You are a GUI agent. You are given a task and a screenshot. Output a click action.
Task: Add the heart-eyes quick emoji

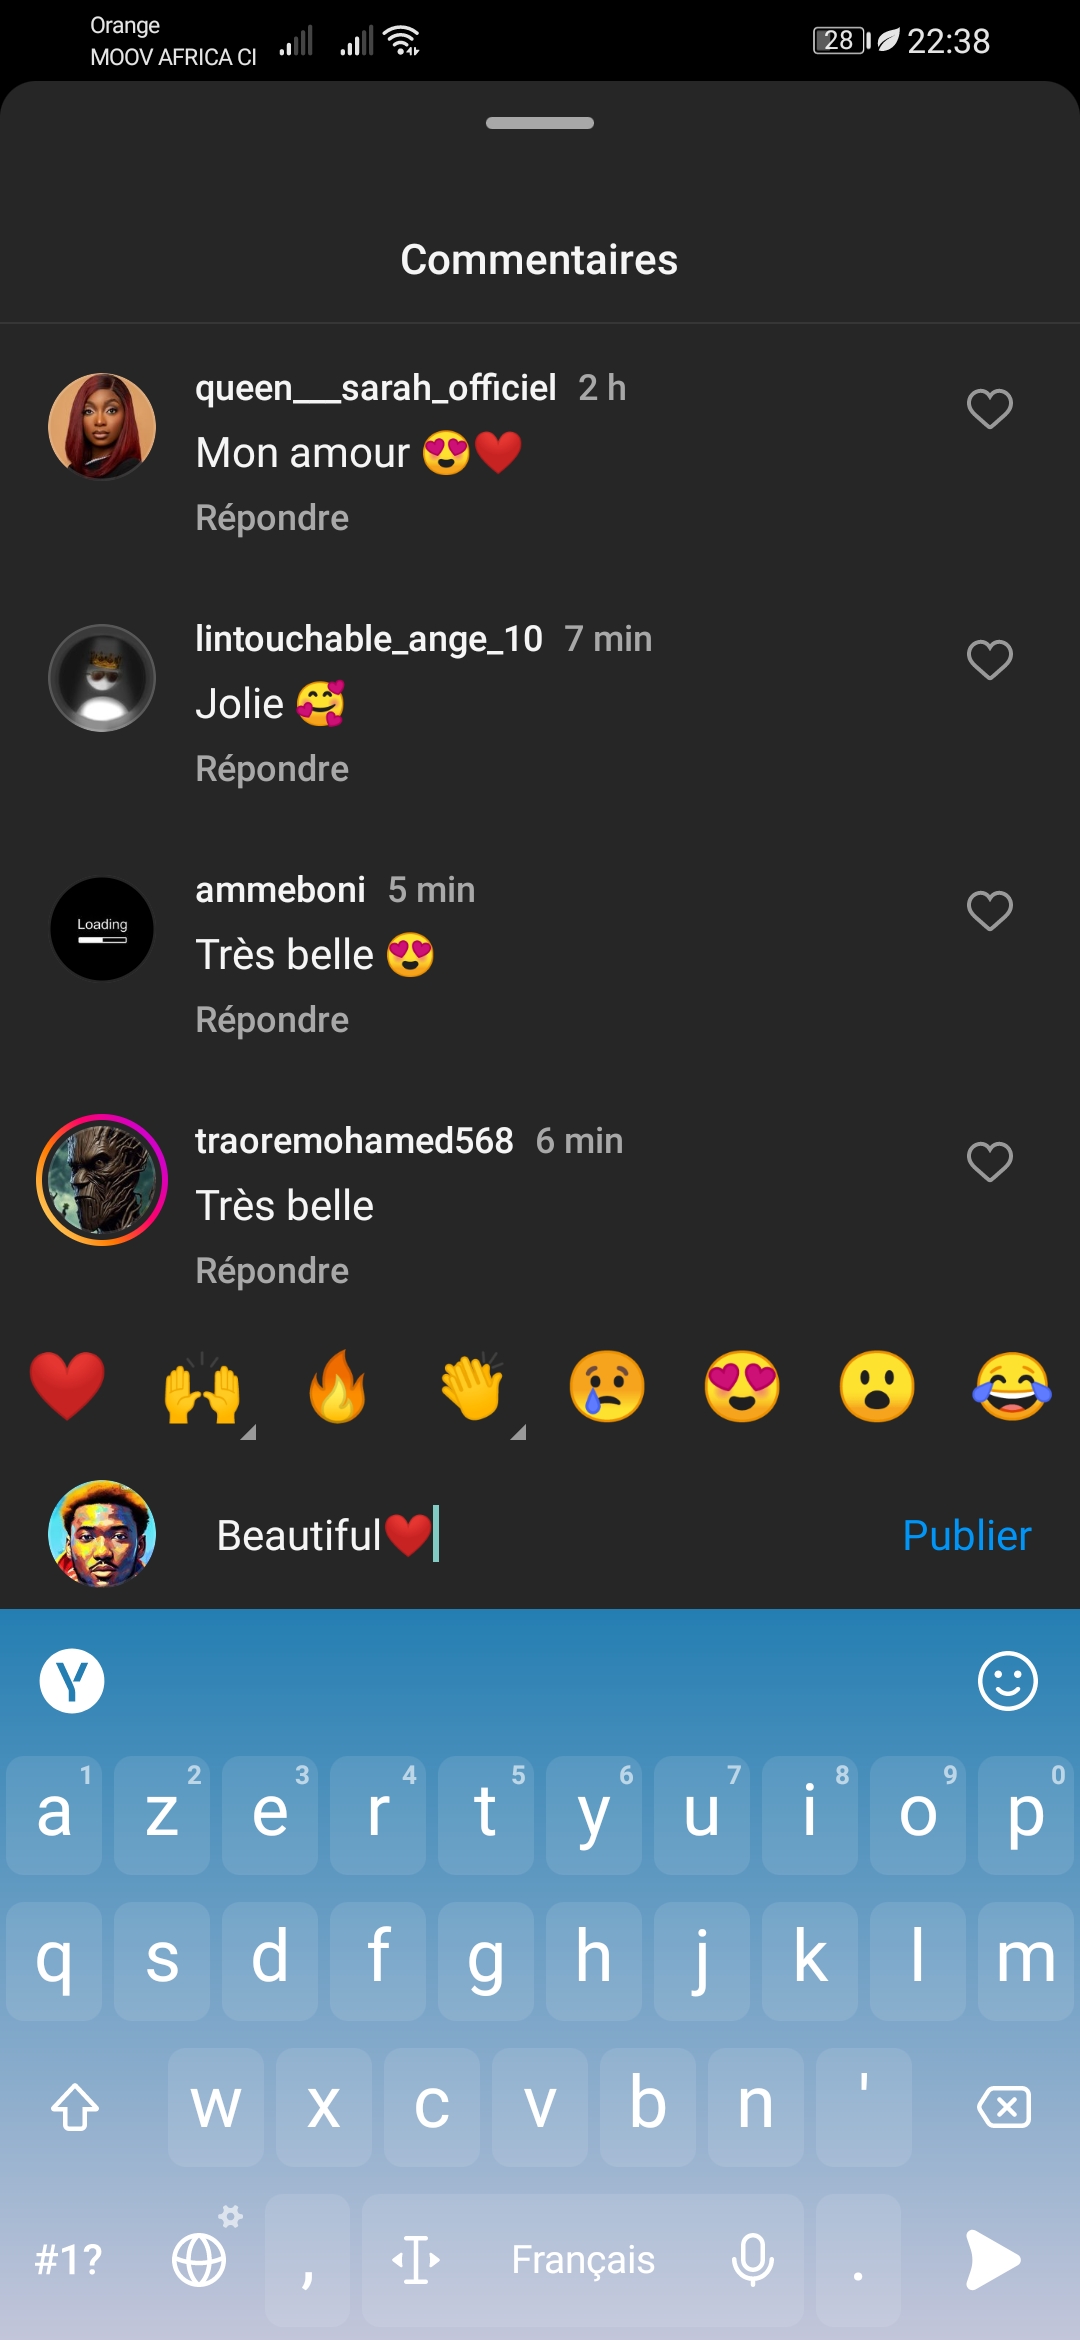(x=742, y=1387)
